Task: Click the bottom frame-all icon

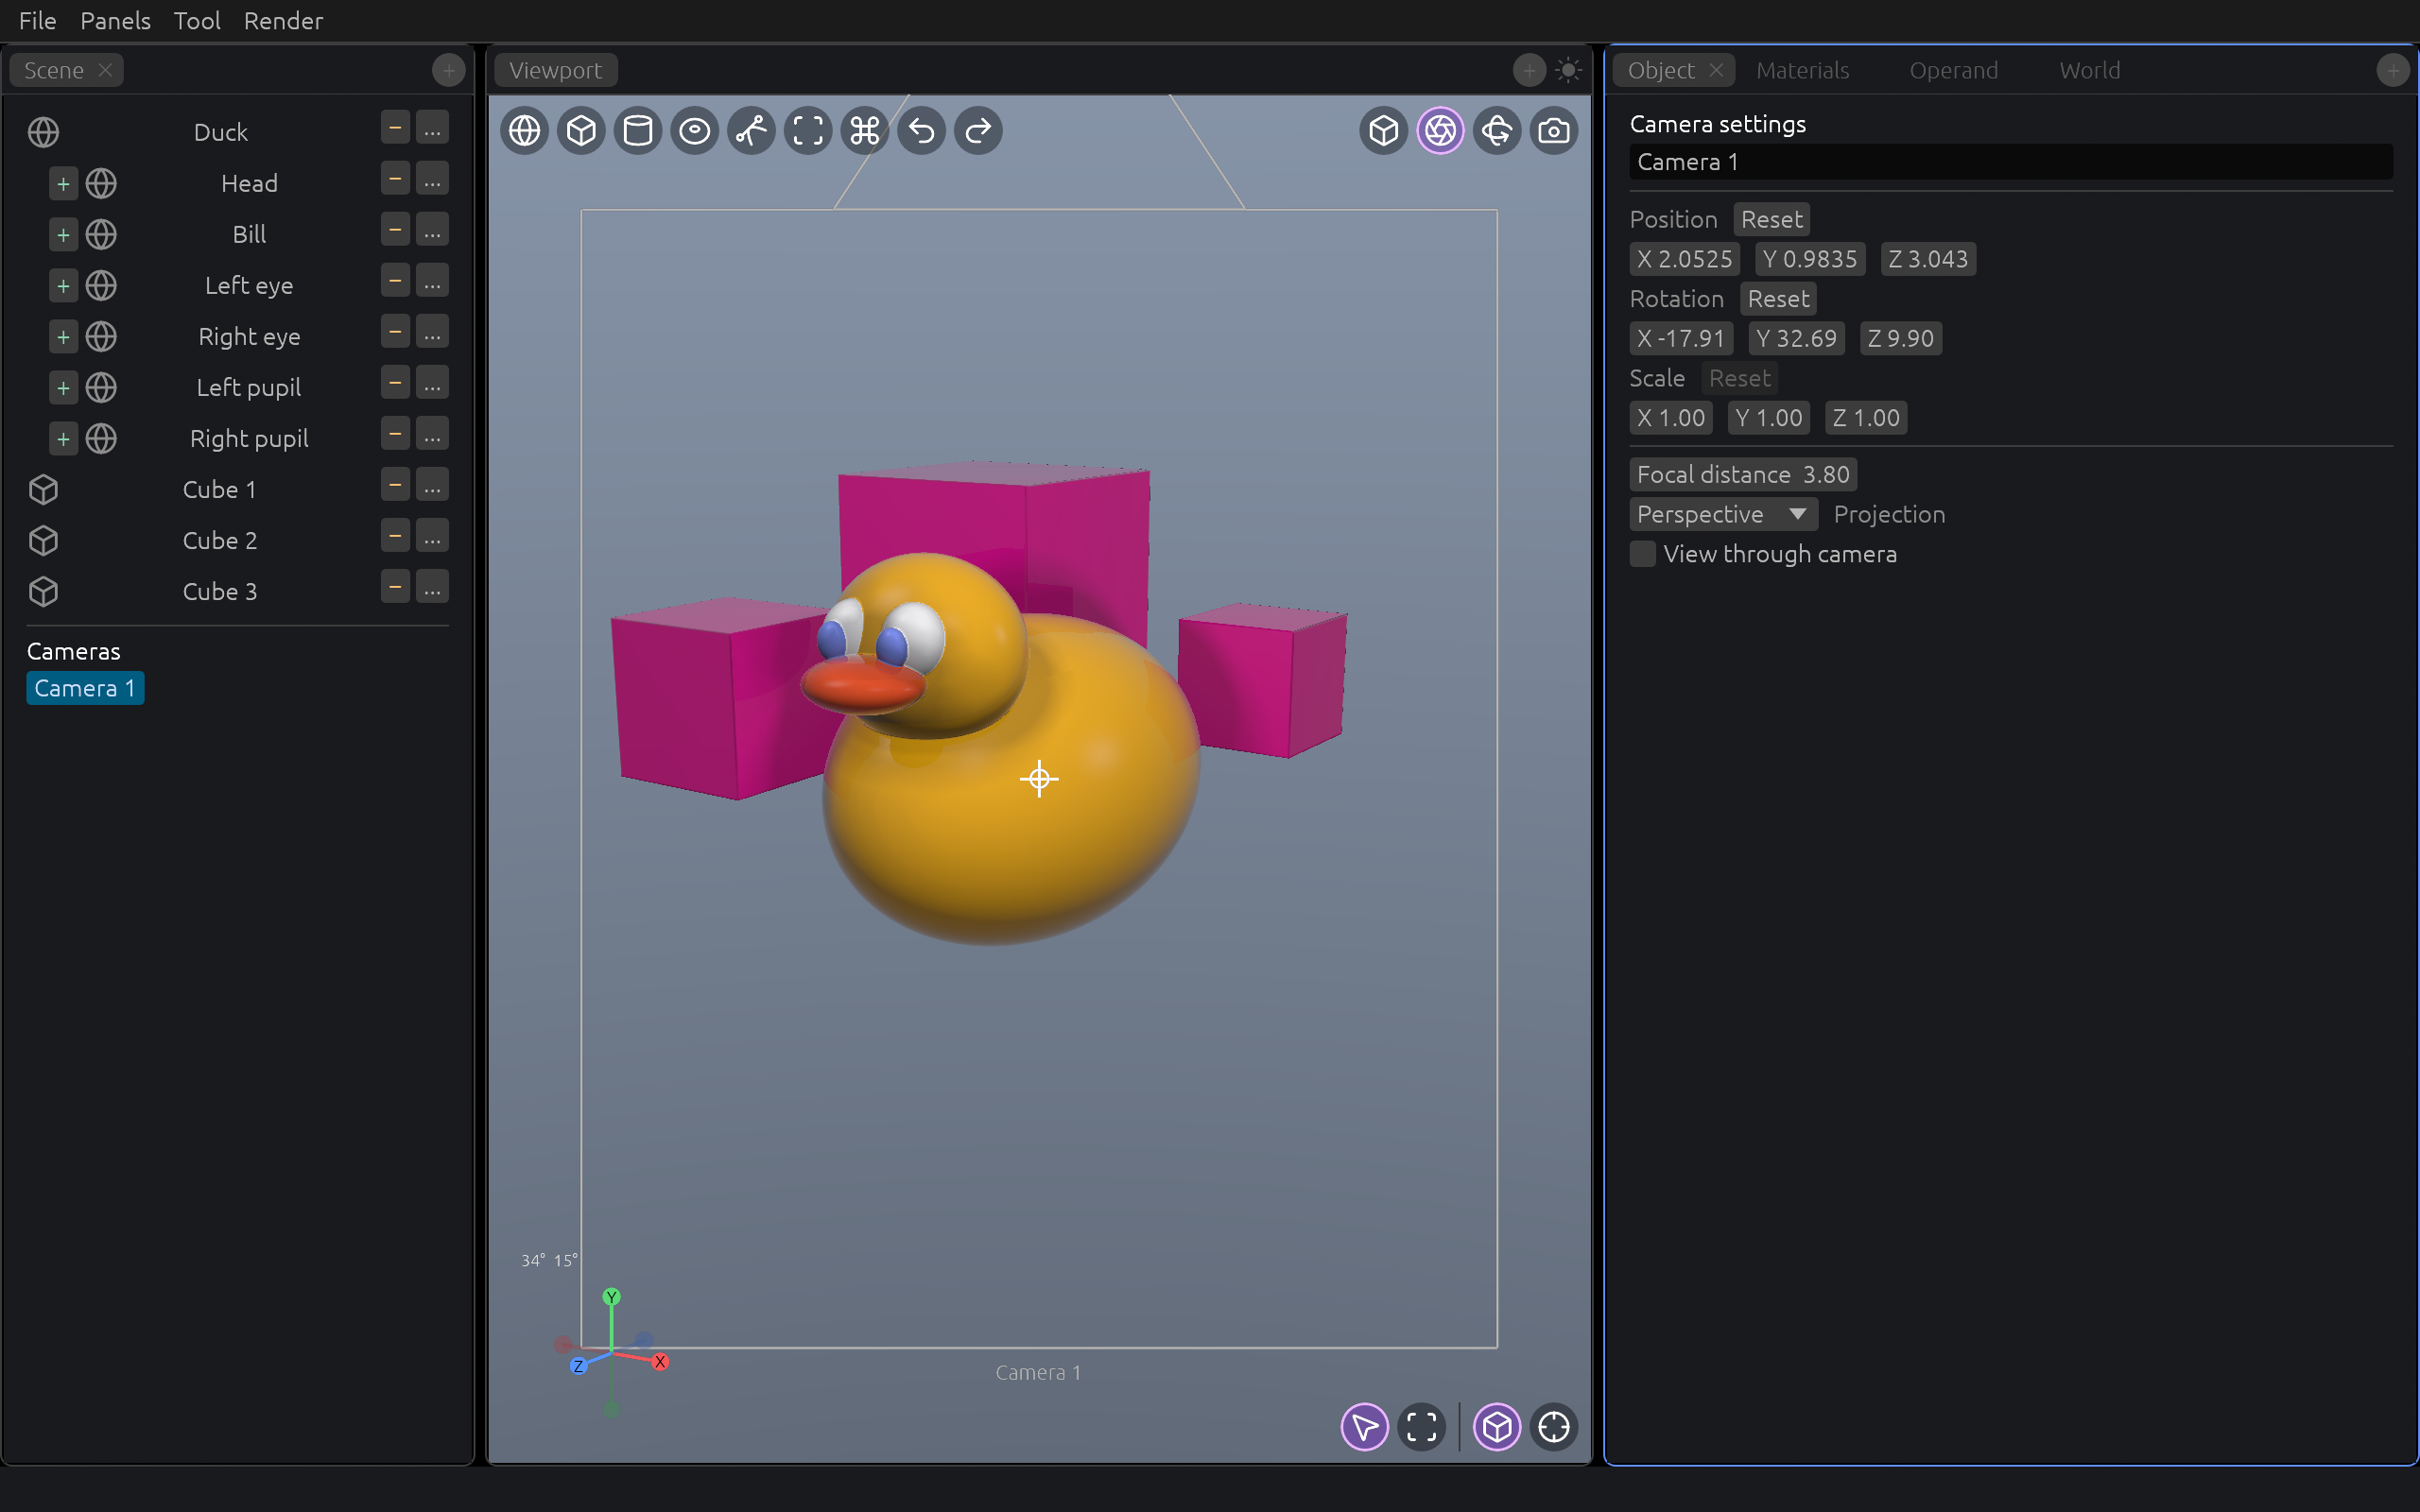Action: [1421, 1427]
